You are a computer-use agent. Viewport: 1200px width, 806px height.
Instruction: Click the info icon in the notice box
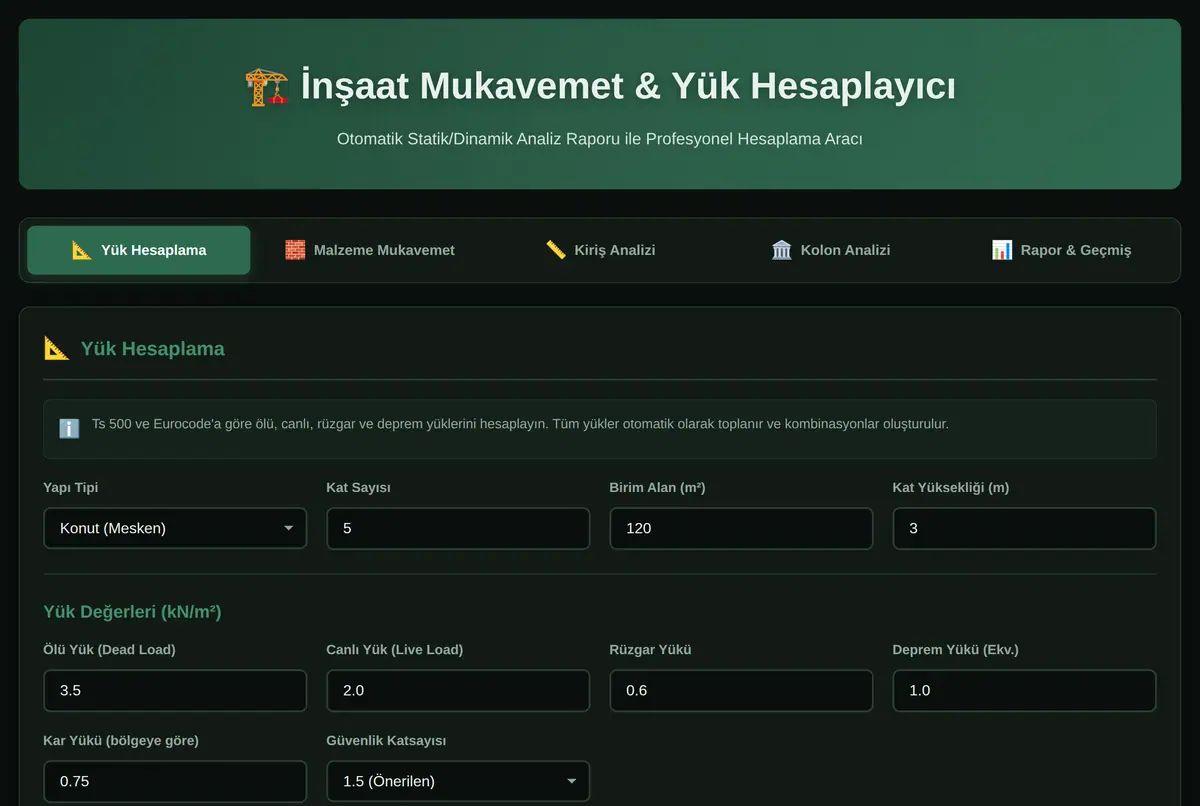(69, 428)
